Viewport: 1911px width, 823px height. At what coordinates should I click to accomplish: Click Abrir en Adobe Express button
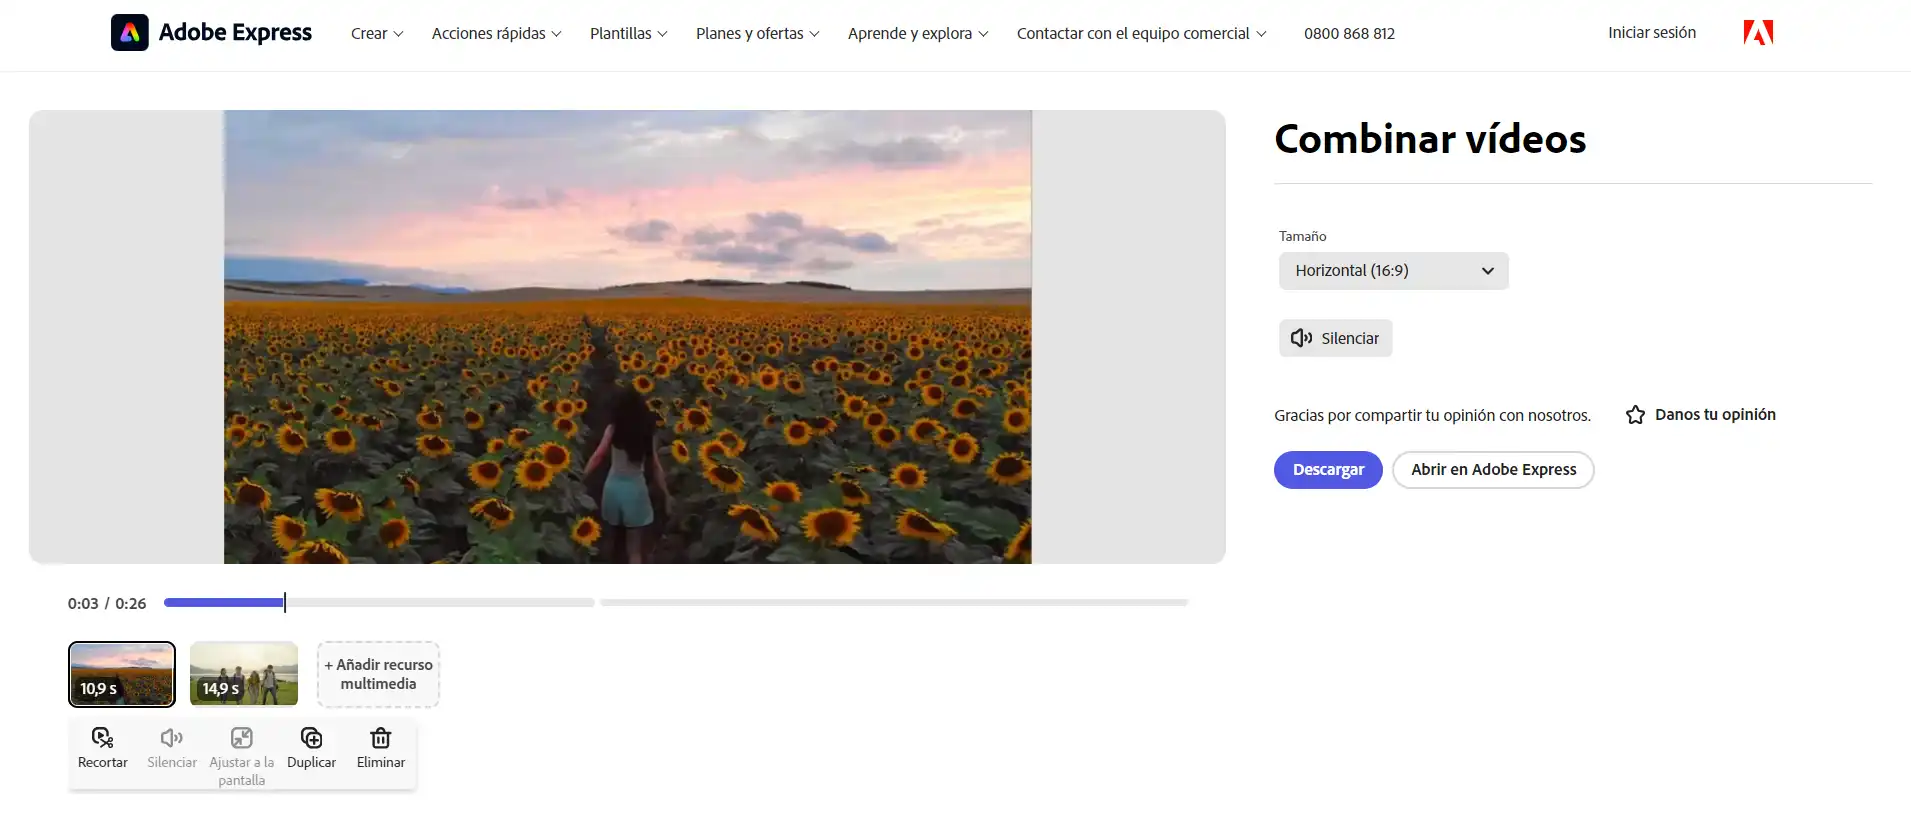coord(1493,470)
